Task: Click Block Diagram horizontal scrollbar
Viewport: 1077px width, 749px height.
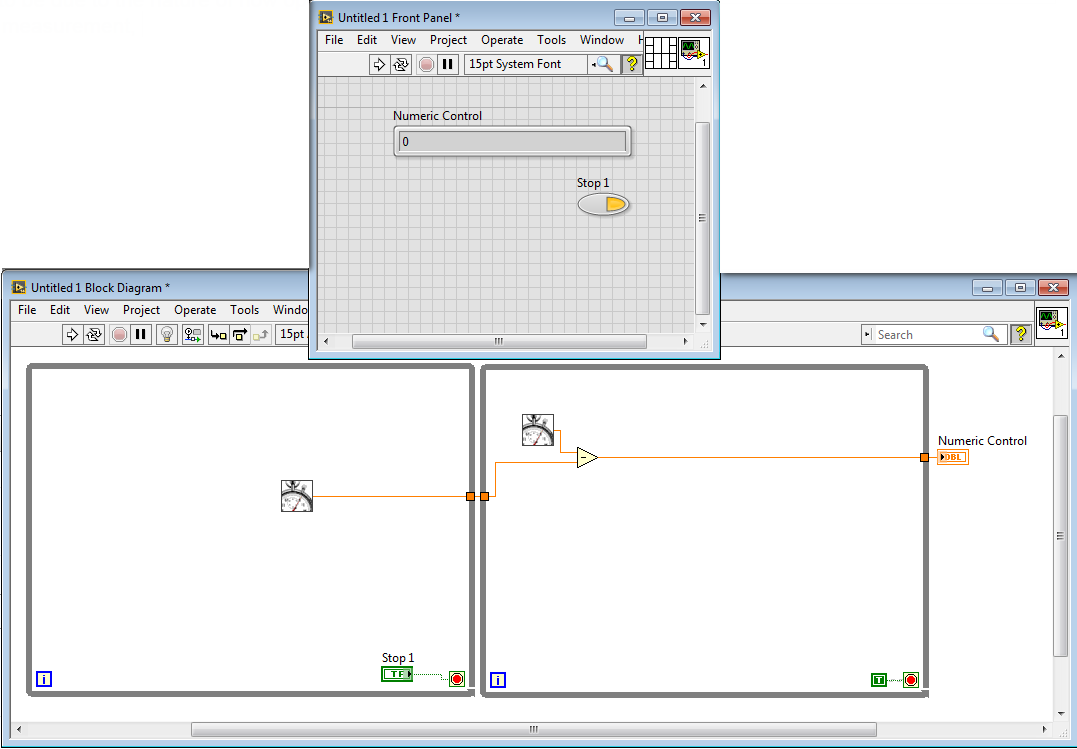Action: pos(534,729)
